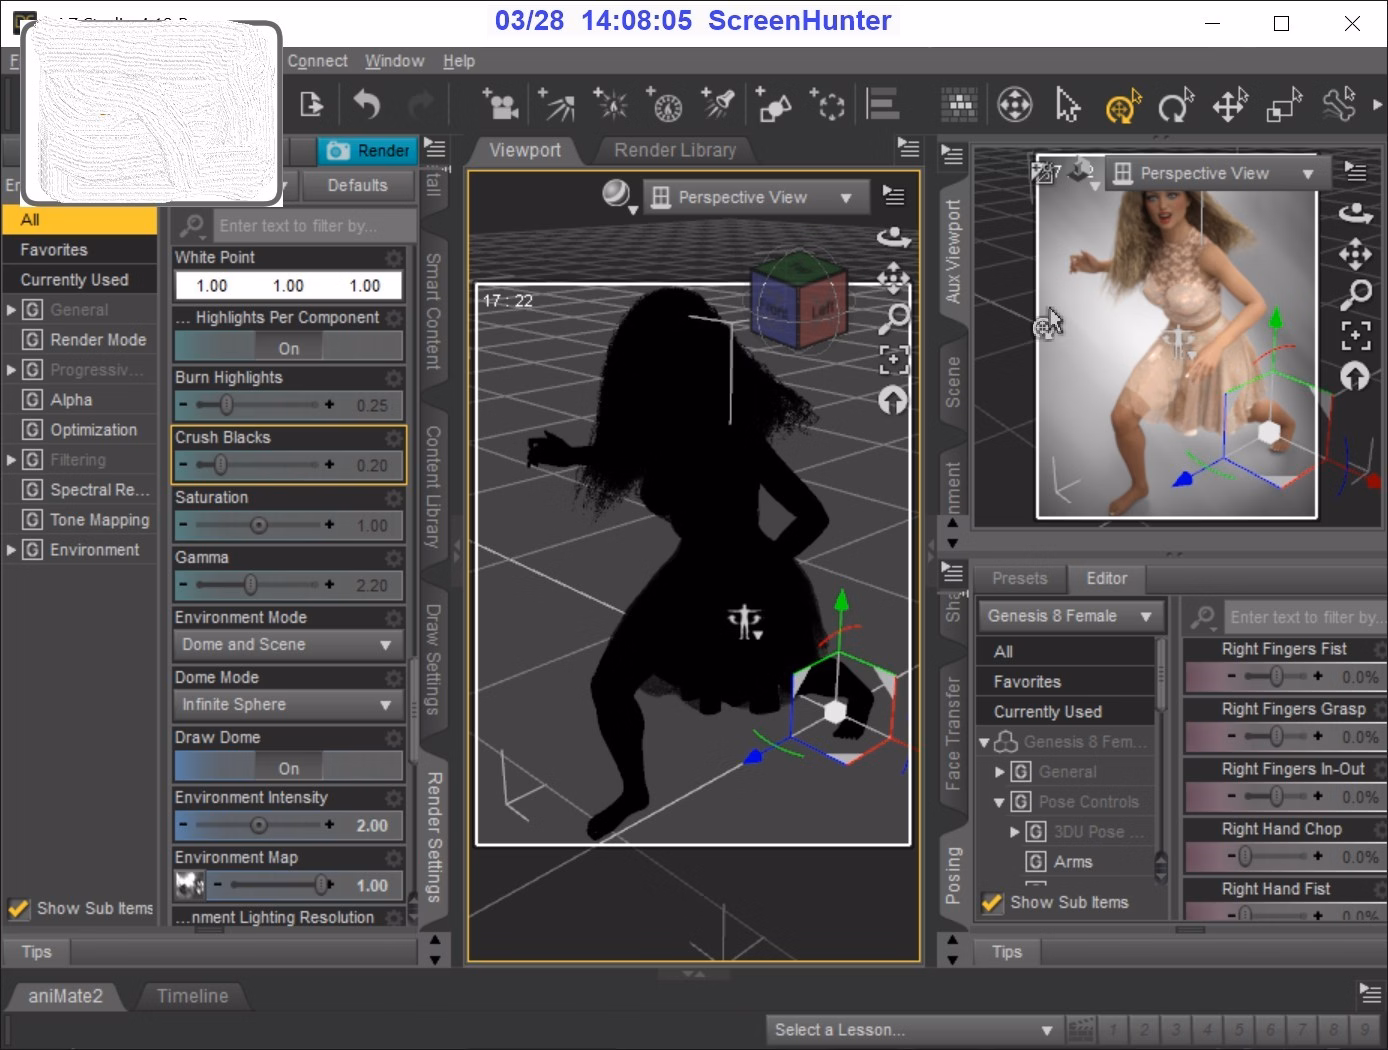The image size is (1388, 1050).
Task: Click the main viewport's zoom magnifier icon
Action: [x=893, y=319]
